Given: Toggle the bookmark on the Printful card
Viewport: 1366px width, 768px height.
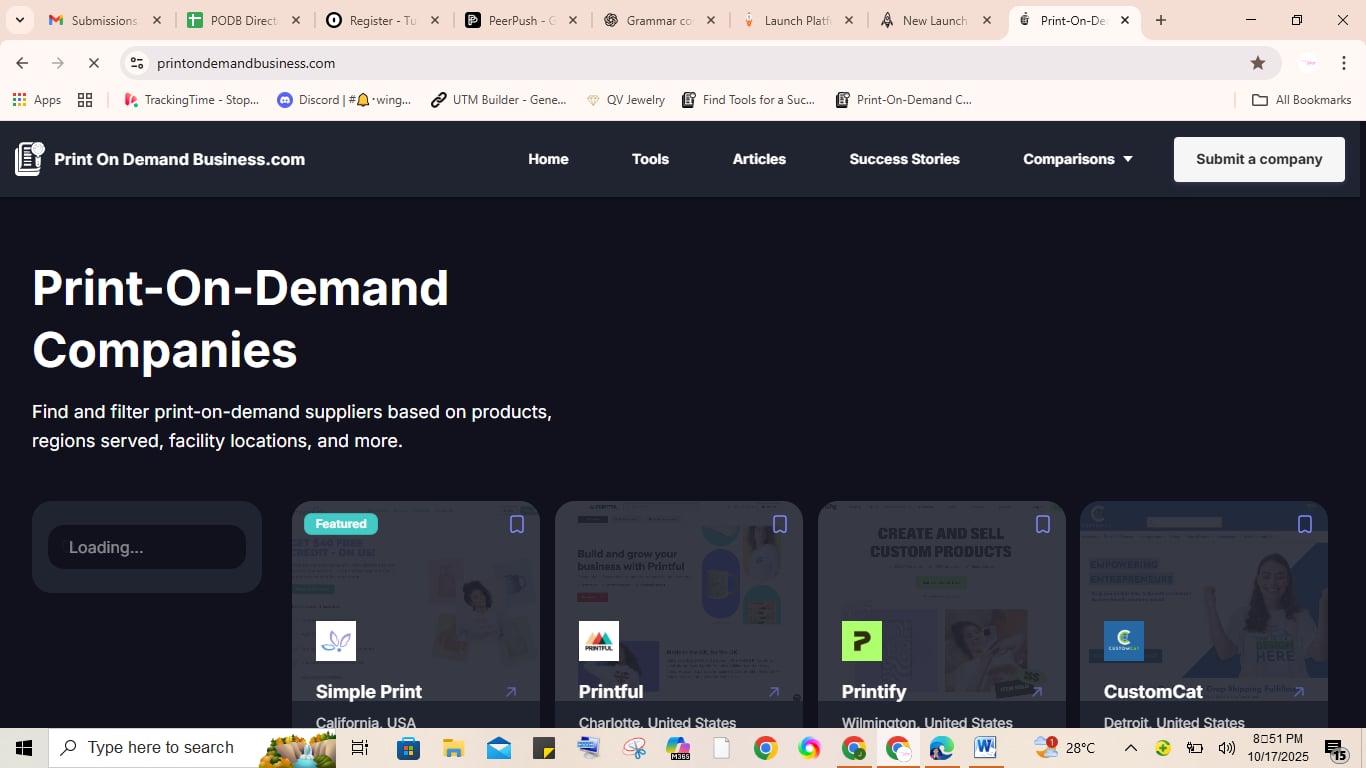Looking at the screenshot, I should tap(780, 523).
